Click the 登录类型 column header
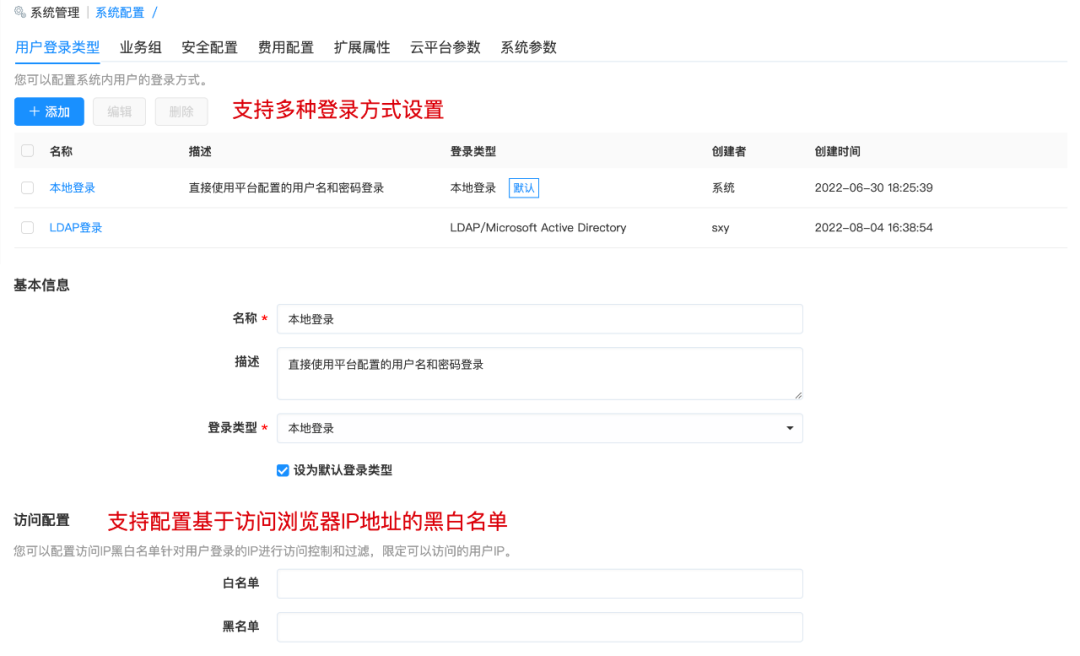 (472, 151)
